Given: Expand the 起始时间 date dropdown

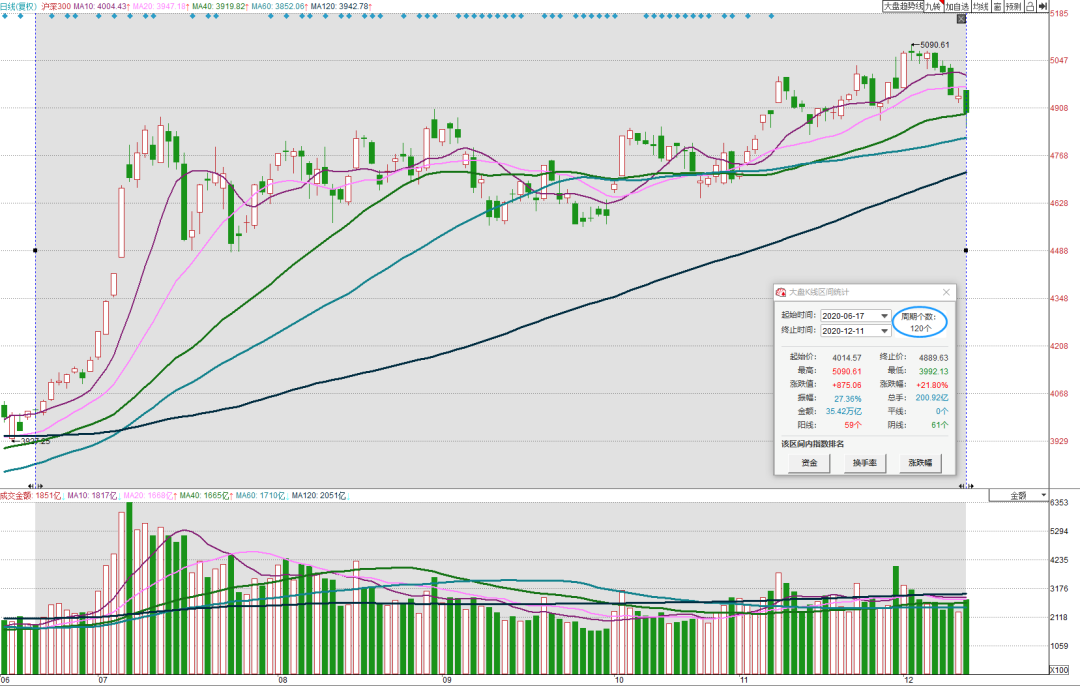Looking at the screenshot, I should point(884,315).
